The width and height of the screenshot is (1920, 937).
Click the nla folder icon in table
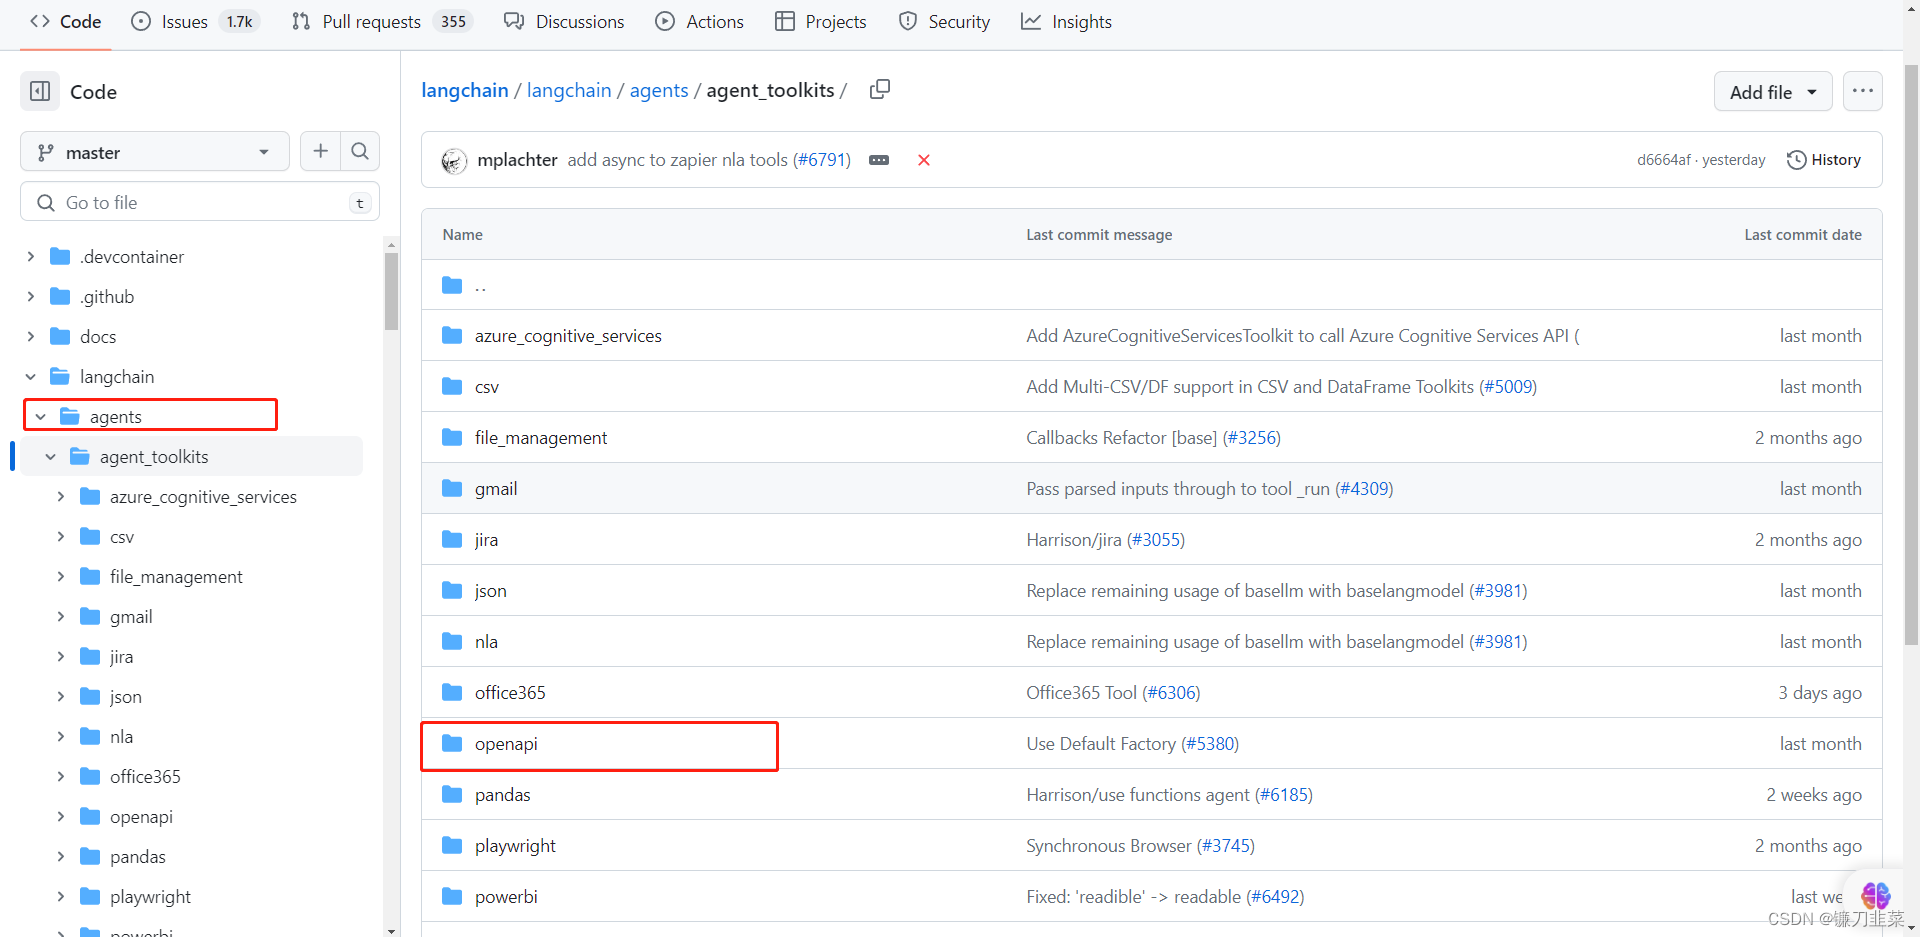pos(452,641)
